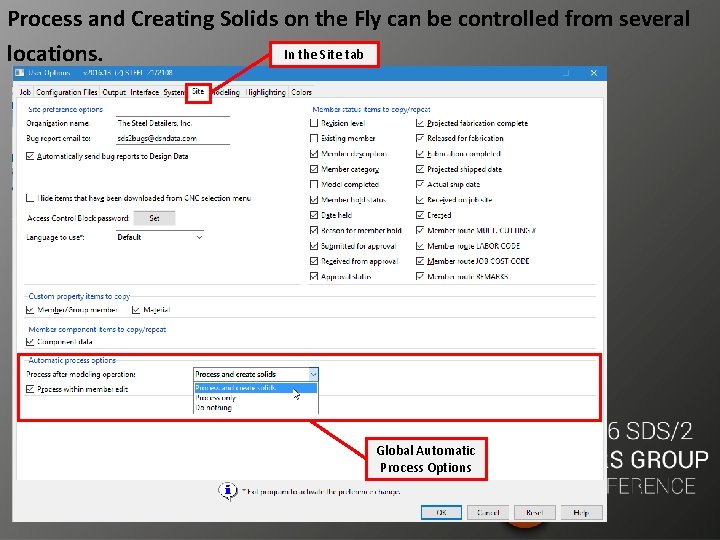Collapse the Process after modeling operation dropdown
Viewport: 720px width, 540px height.
pyautogui.click(x=313, y=374)
